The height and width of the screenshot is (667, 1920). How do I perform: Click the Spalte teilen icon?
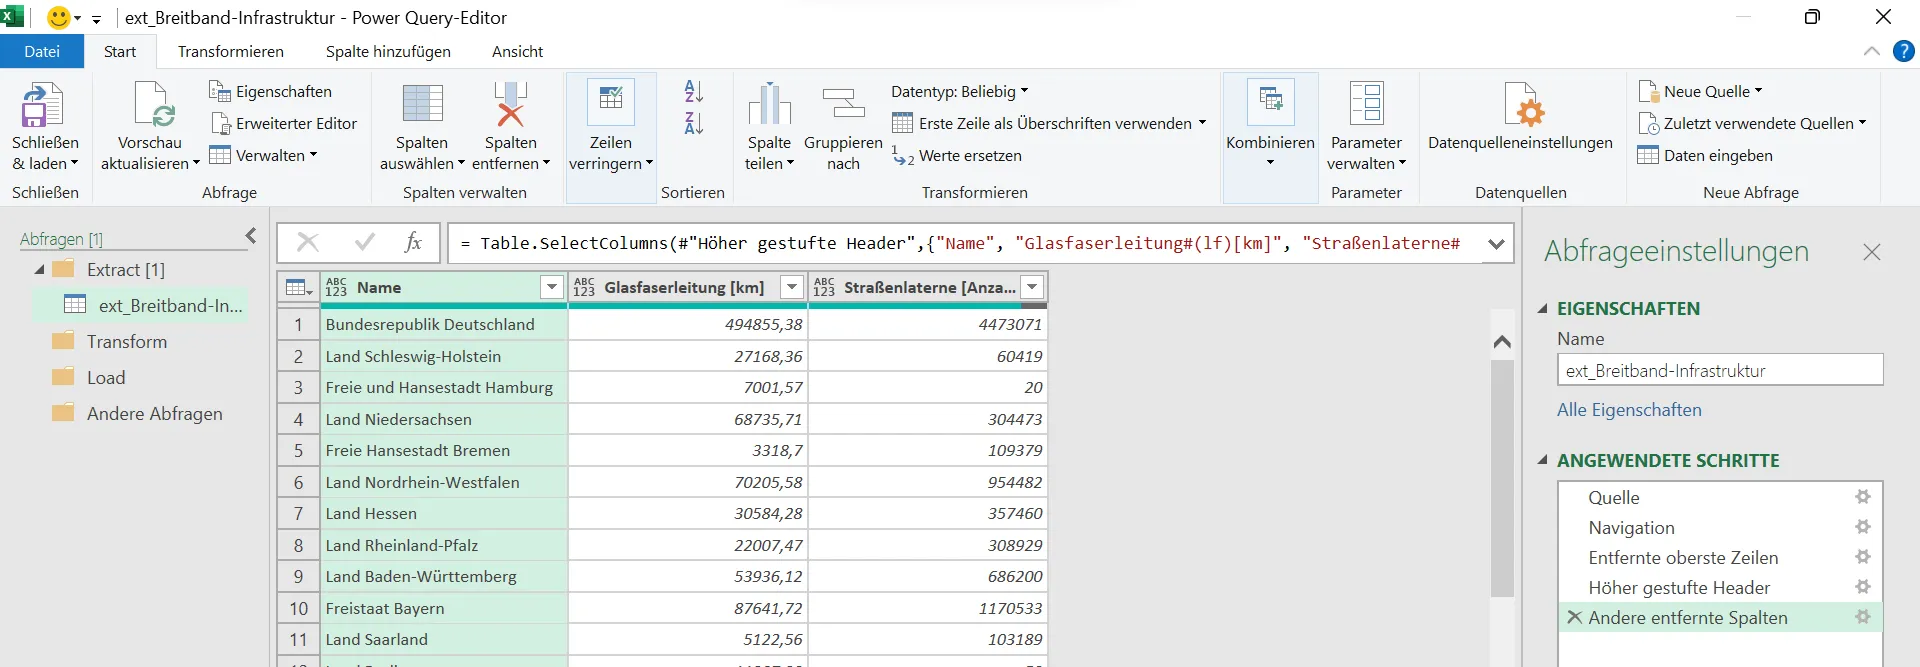click(769, 104)
